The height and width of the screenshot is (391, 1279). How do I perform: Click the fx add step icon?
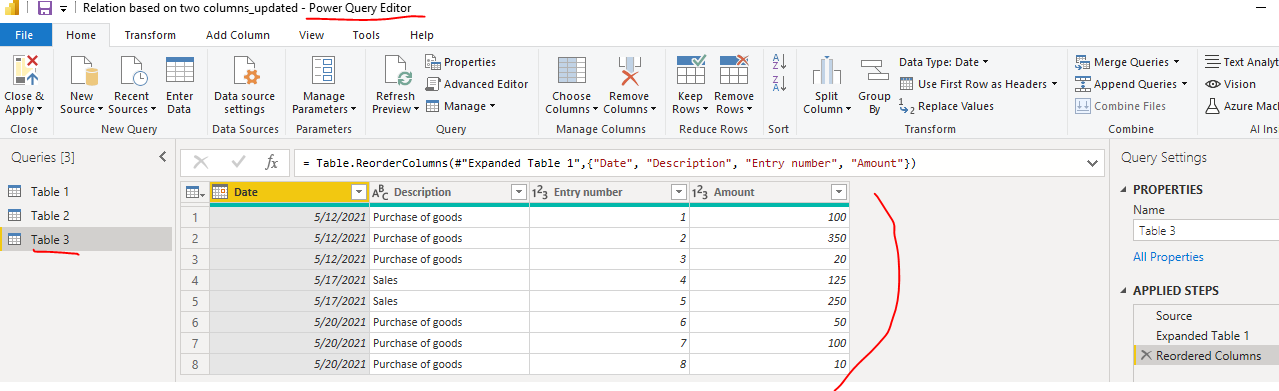271,163
